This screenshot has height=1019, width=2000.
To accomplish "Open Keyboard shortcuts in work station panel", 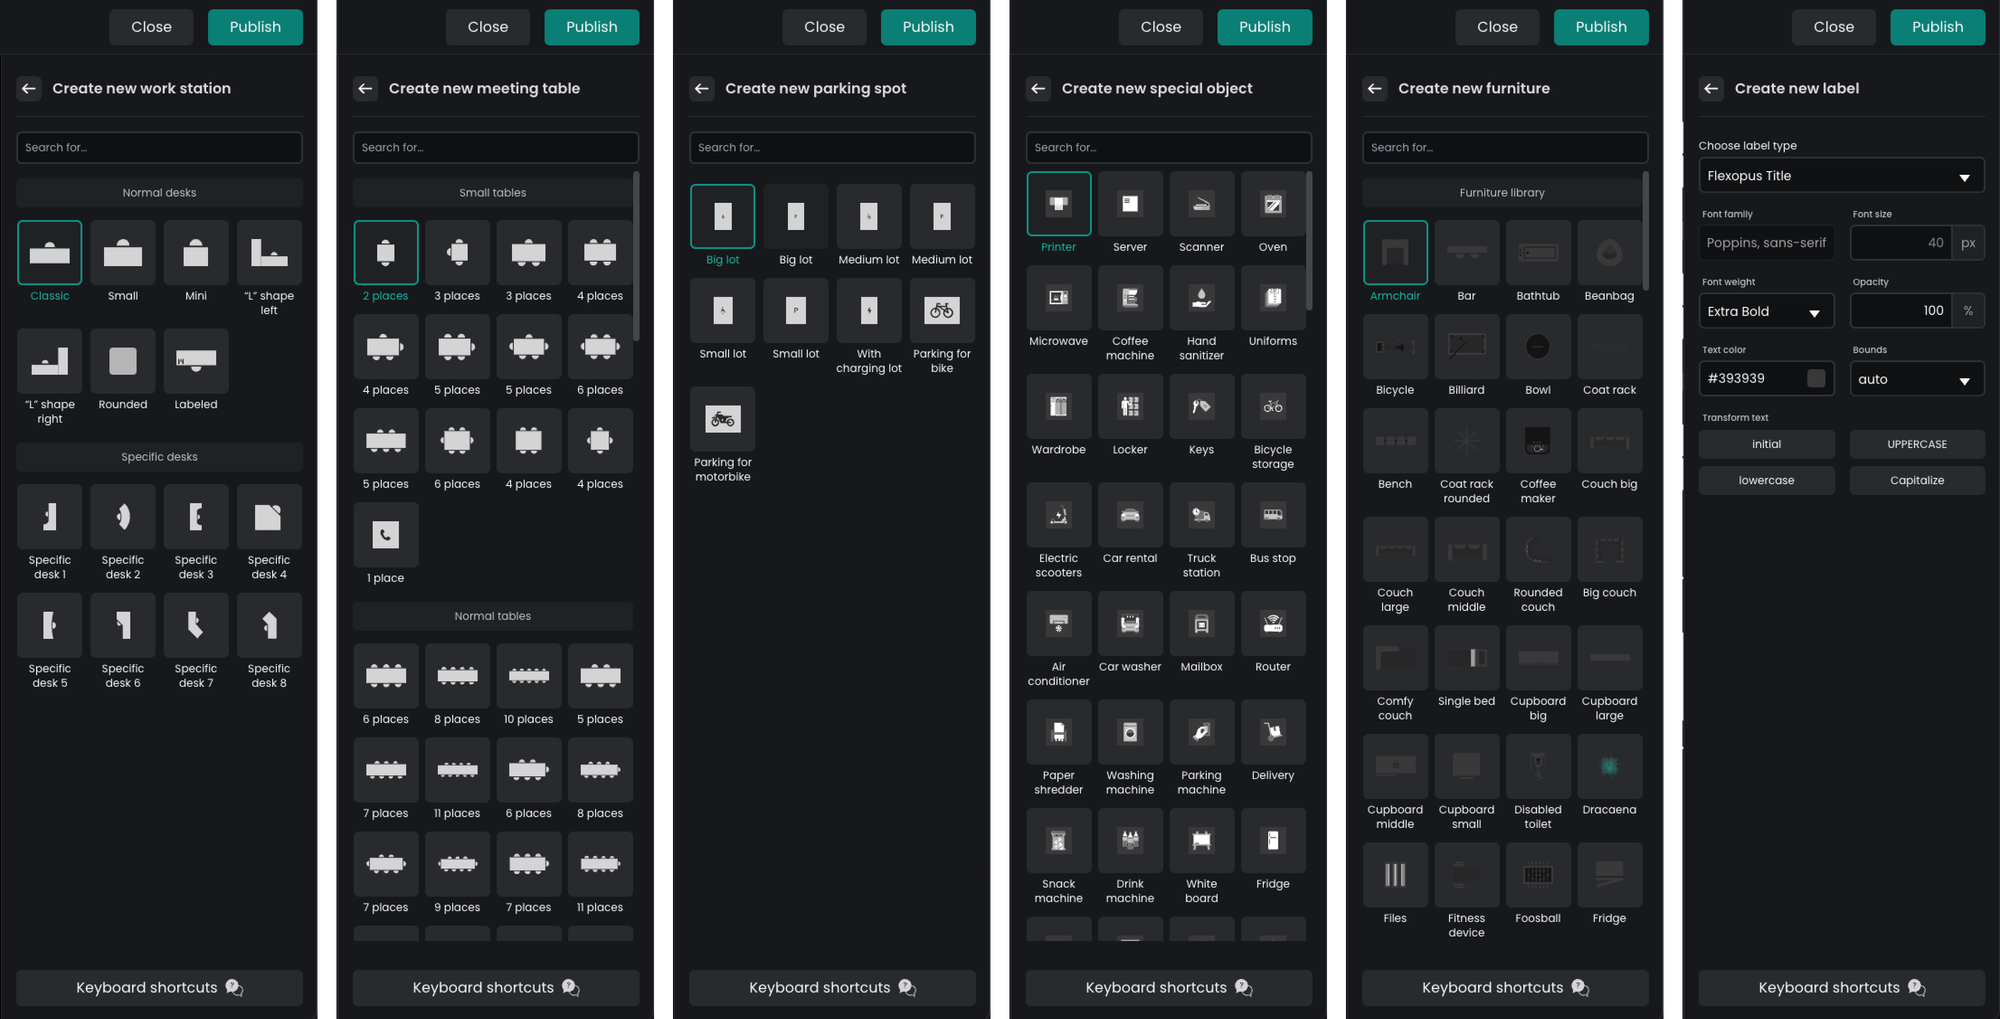I will 159,987.
